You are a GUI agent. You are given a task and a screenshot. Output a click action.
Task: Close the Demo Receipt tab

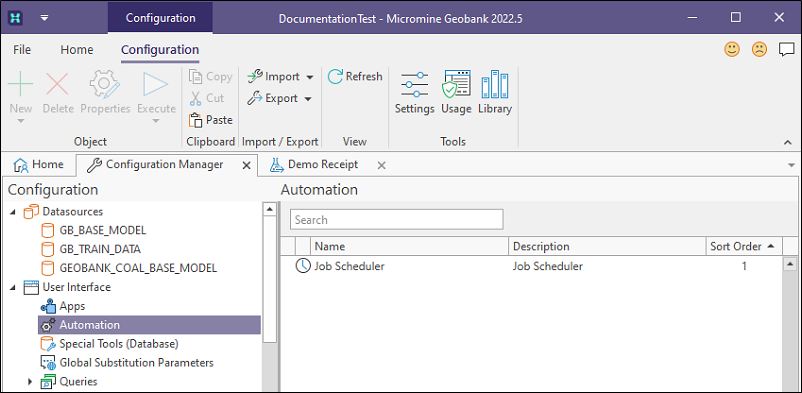click(381, 165)
